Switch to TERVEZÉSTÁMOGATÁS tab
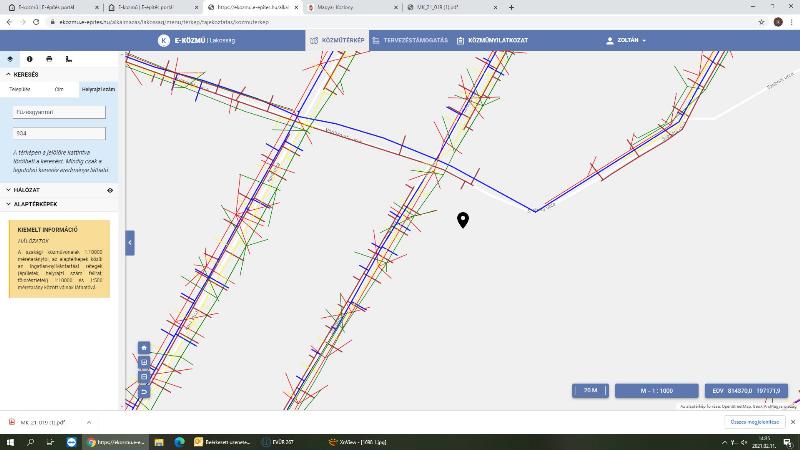The width and height of the screenshot is (800, 450). point(410,40)
